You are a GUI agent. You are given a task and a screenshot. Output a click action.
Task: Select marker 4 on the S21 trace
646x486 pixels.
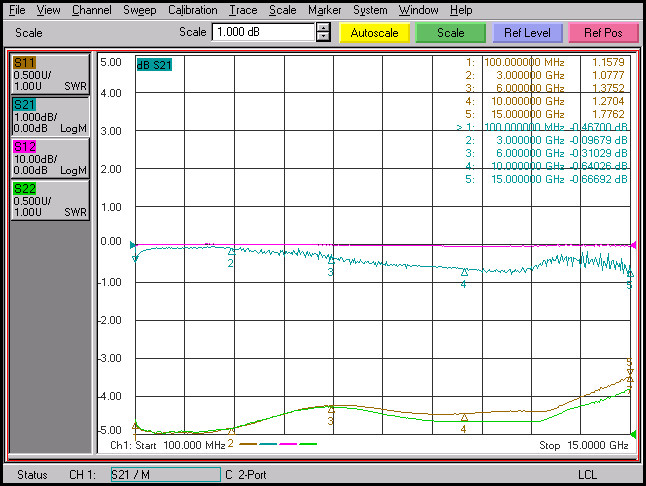[464, 272]
